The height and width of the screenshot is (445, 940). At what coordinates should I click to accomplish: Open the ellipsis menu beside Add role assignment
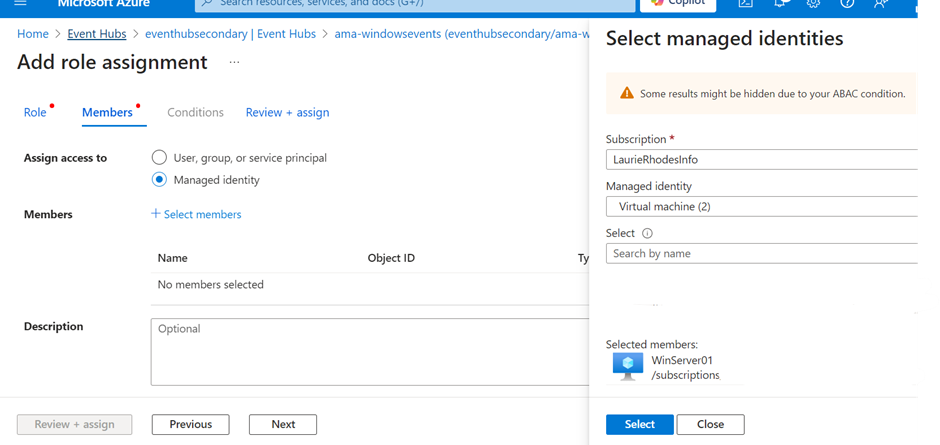pos(234,62)
